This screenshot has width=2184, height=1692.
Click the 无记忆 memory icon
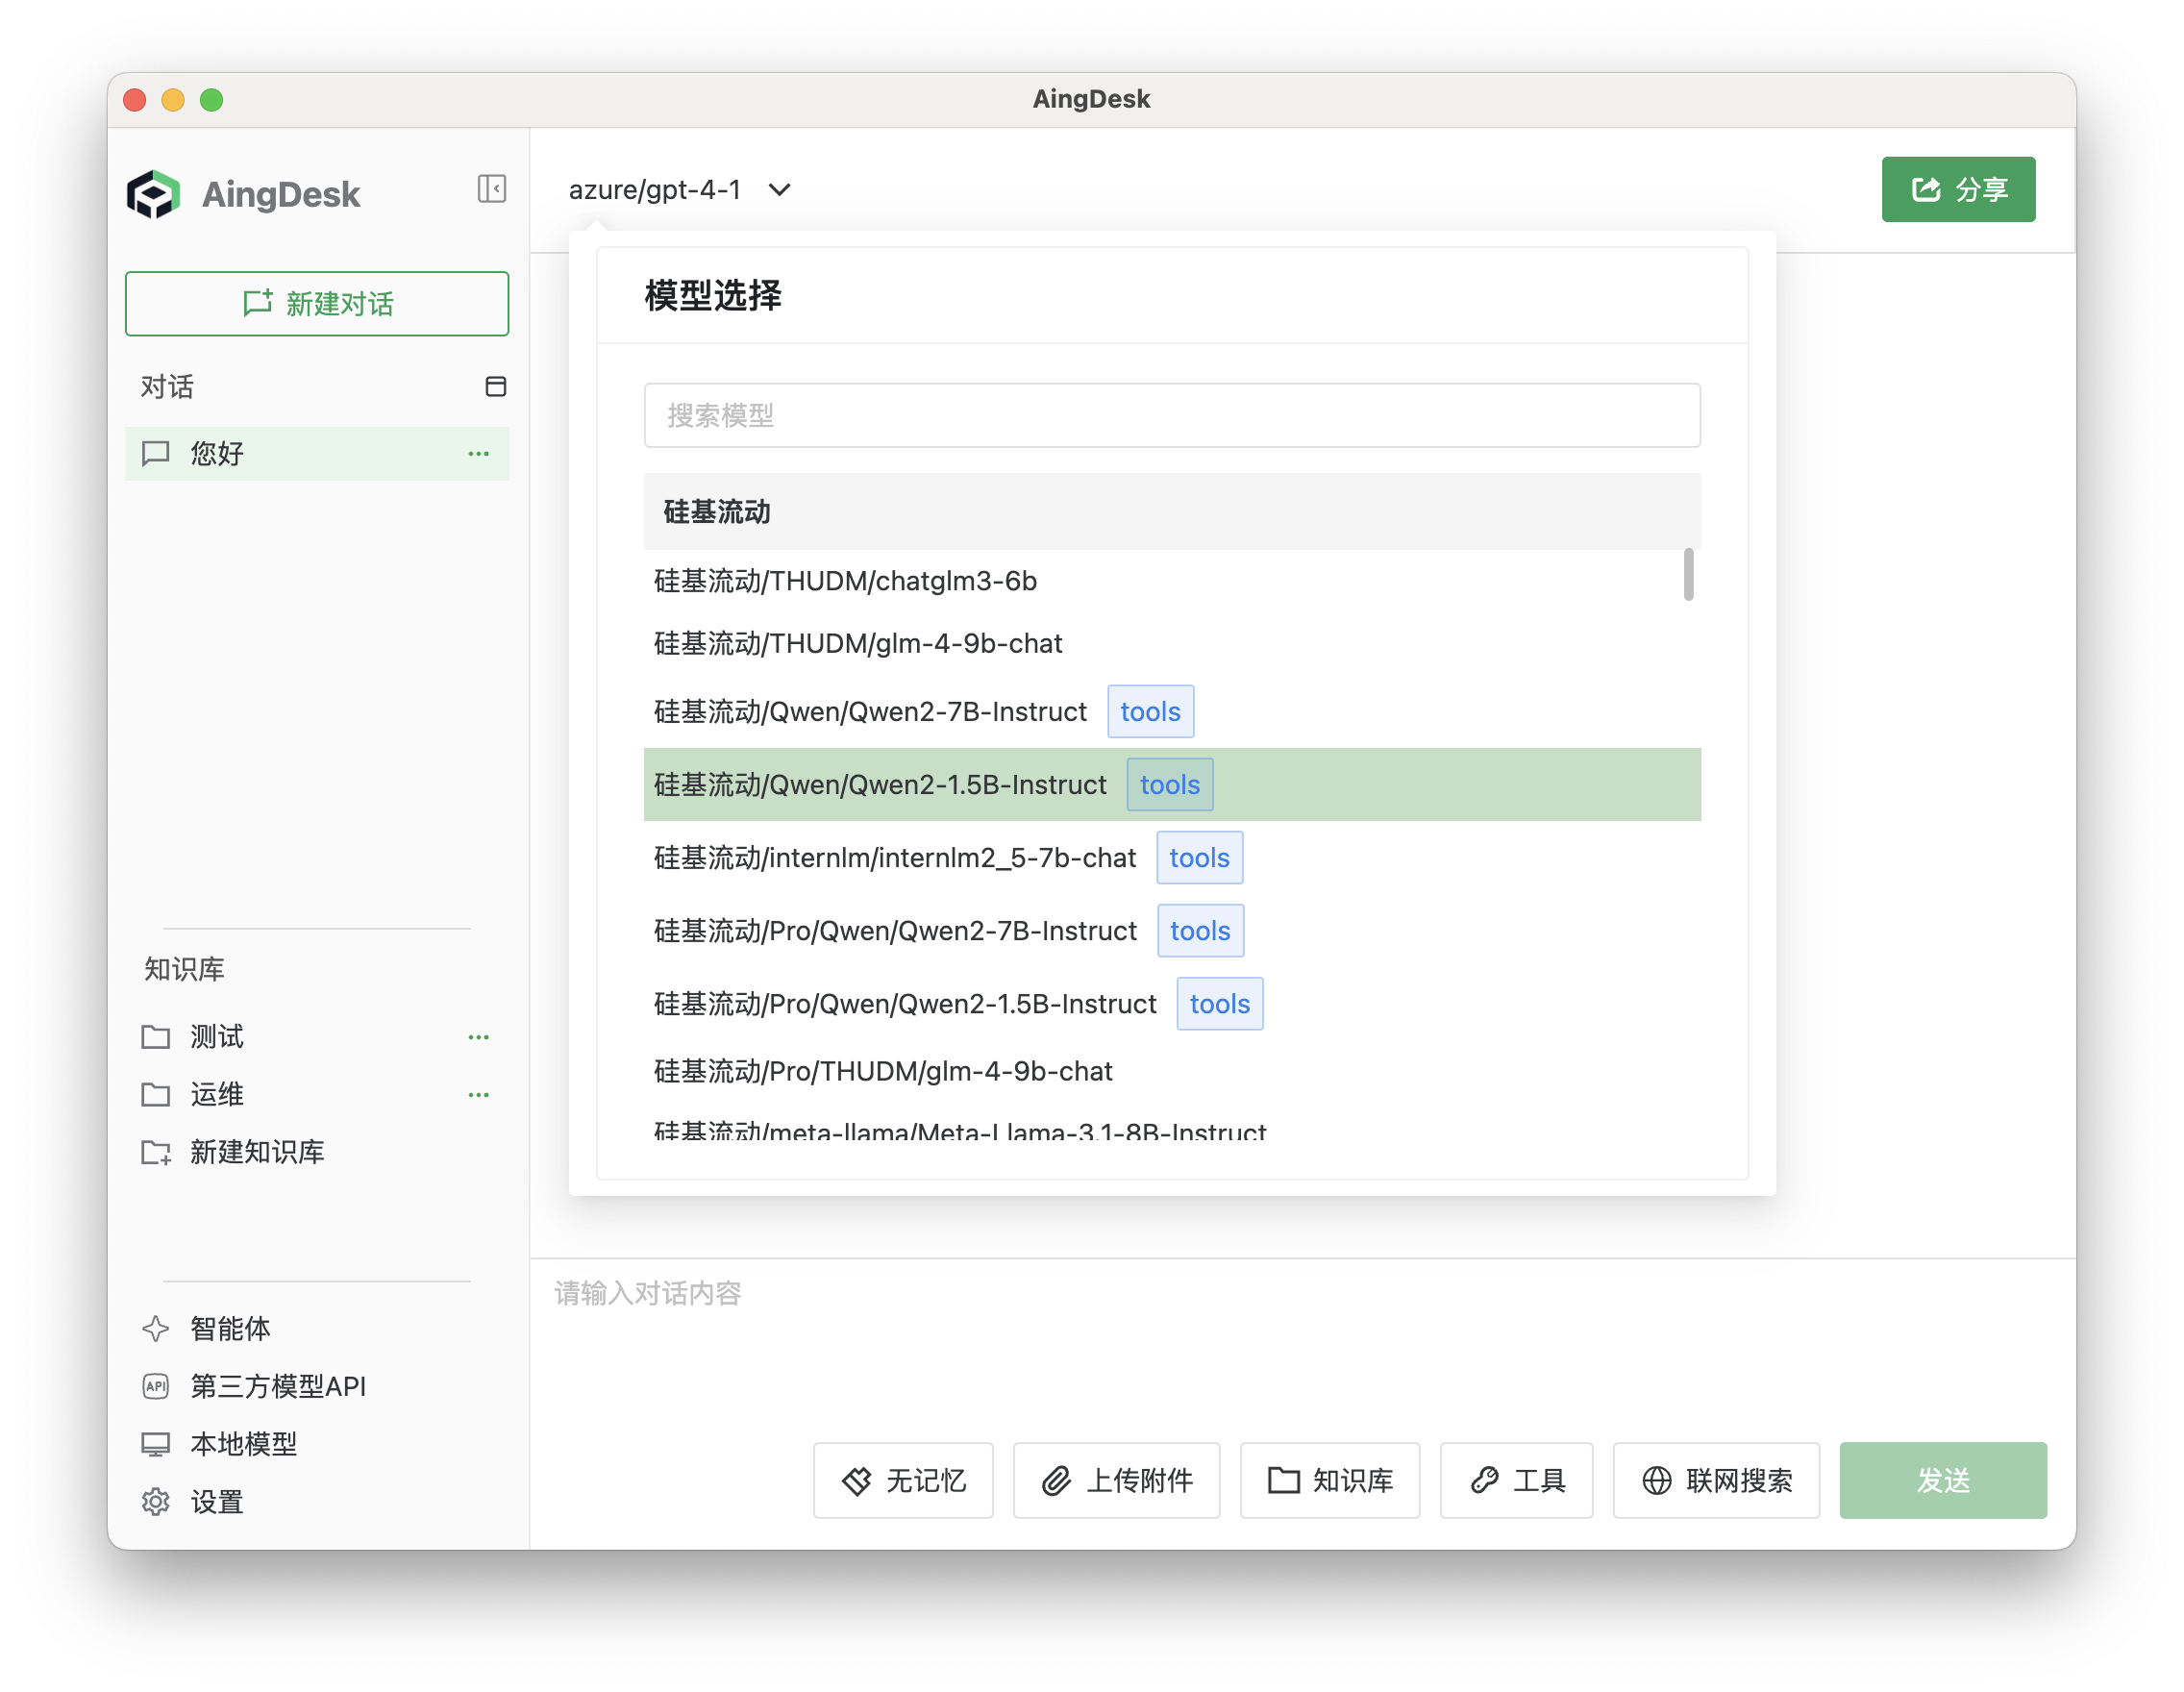click(x=858, y=1480)
